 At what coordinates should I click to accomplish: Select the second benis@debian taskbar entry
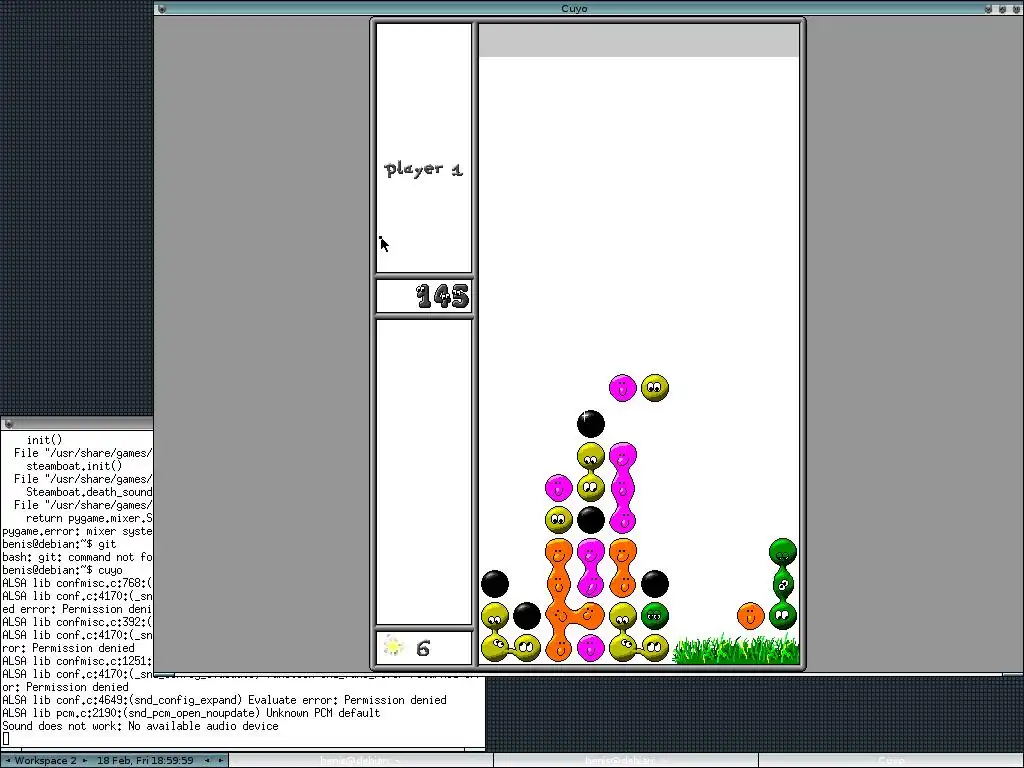626,760
